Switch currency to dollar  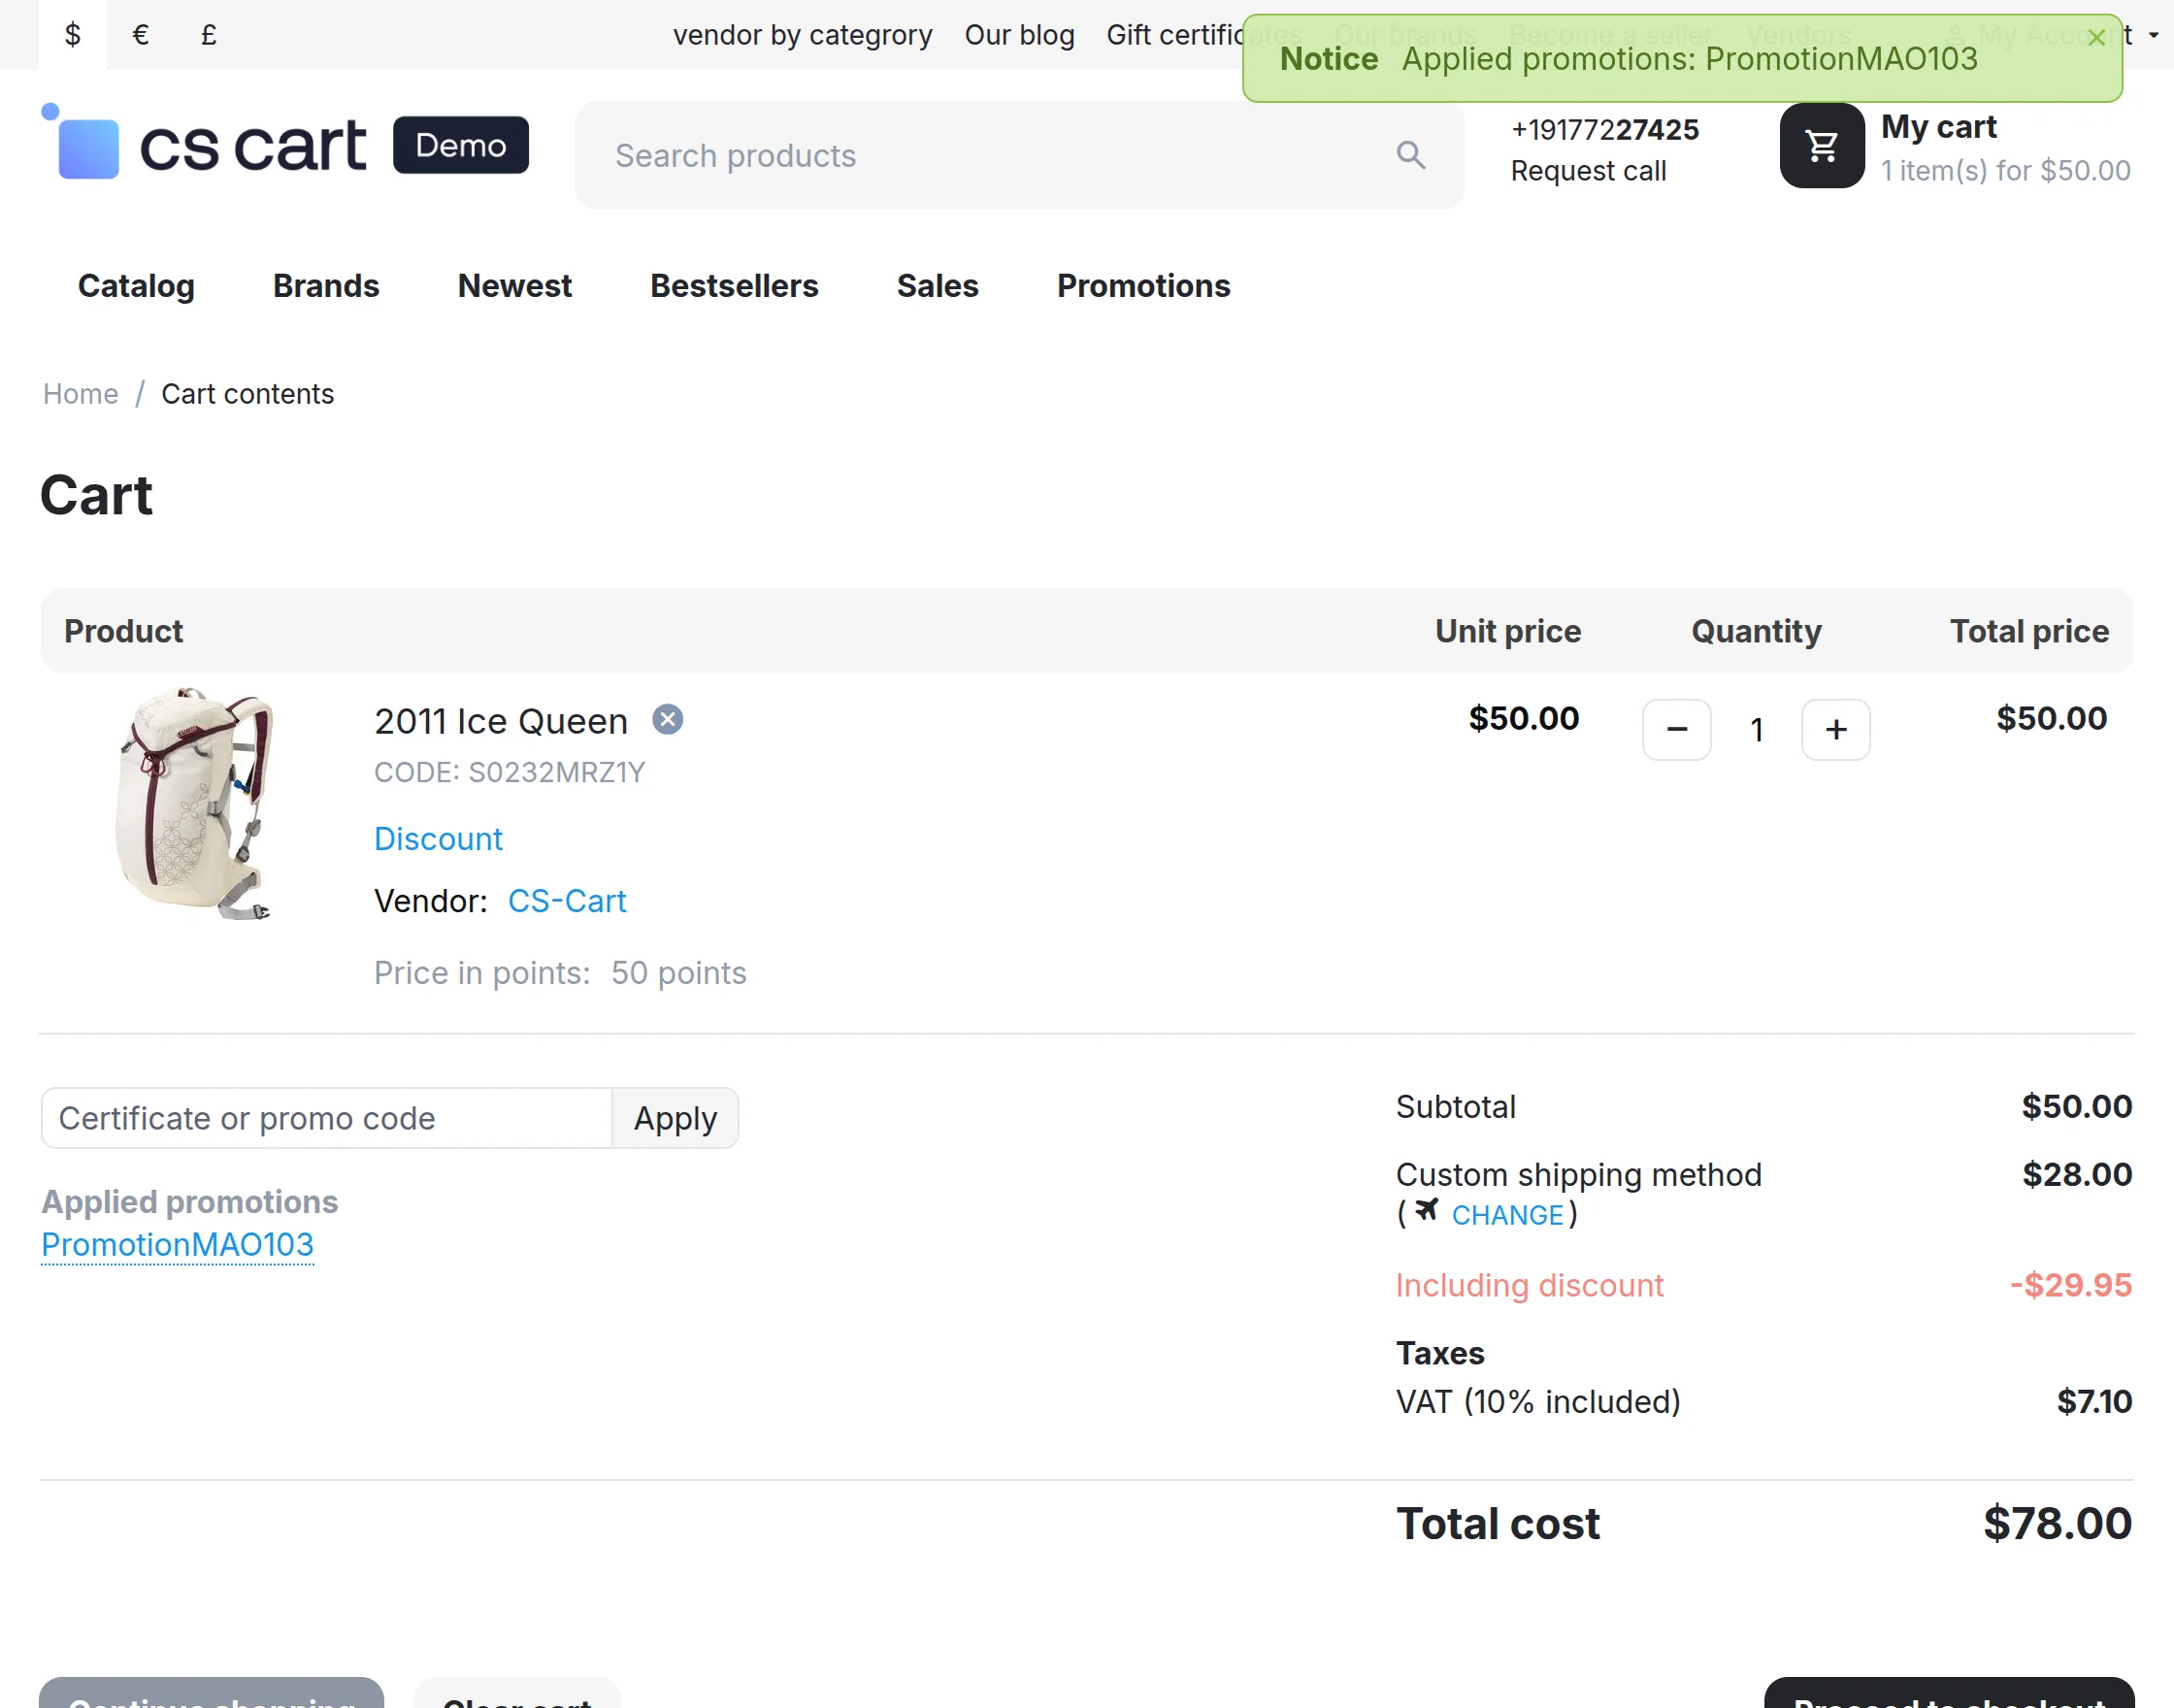pos(72,35)
